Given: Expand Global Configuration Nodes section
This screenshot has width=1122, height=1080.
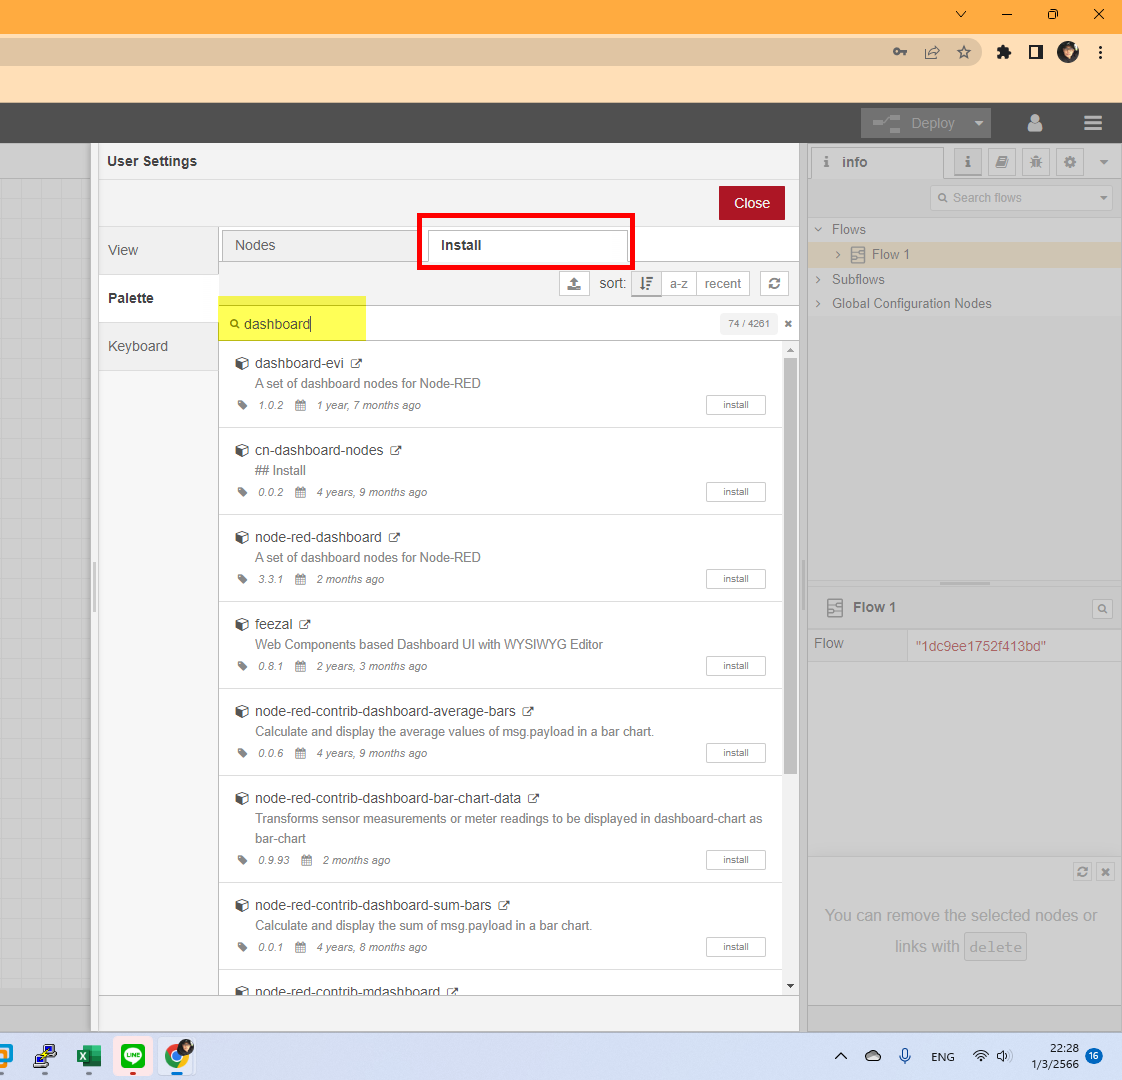Looking at the screenshot, I should pyautogui.click(x=819, y=303).
